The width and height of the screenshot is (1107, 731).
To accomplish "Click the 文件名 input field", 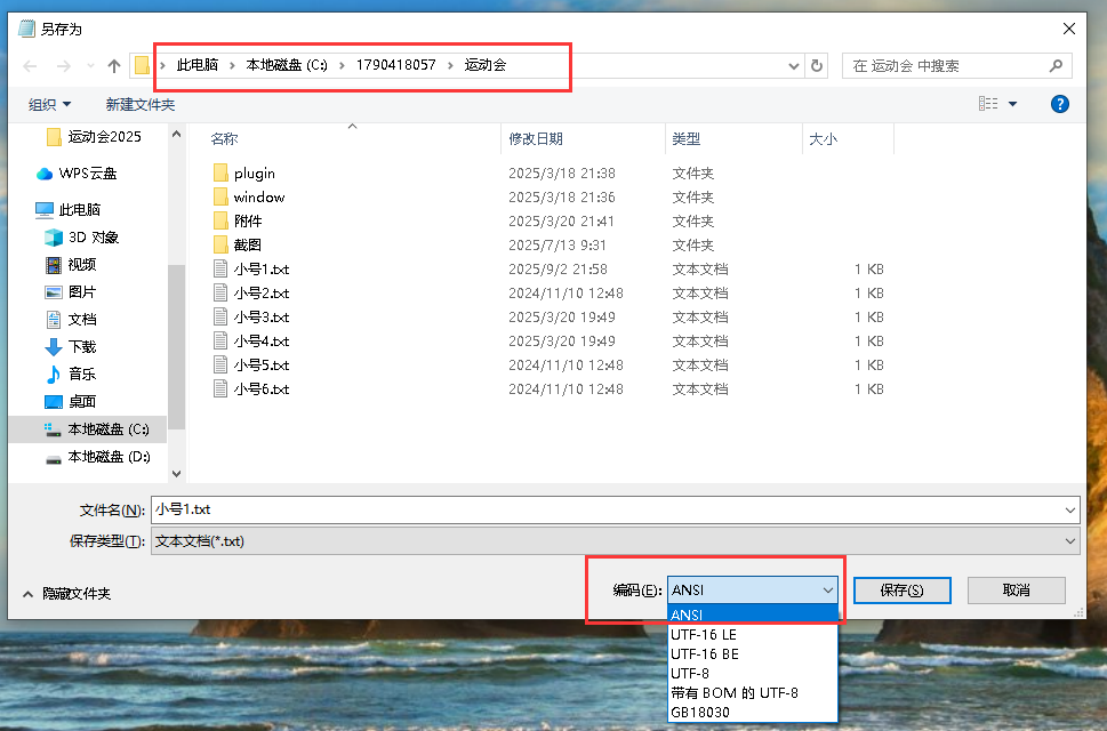I will pyautogui.click(x=608, y=510).
